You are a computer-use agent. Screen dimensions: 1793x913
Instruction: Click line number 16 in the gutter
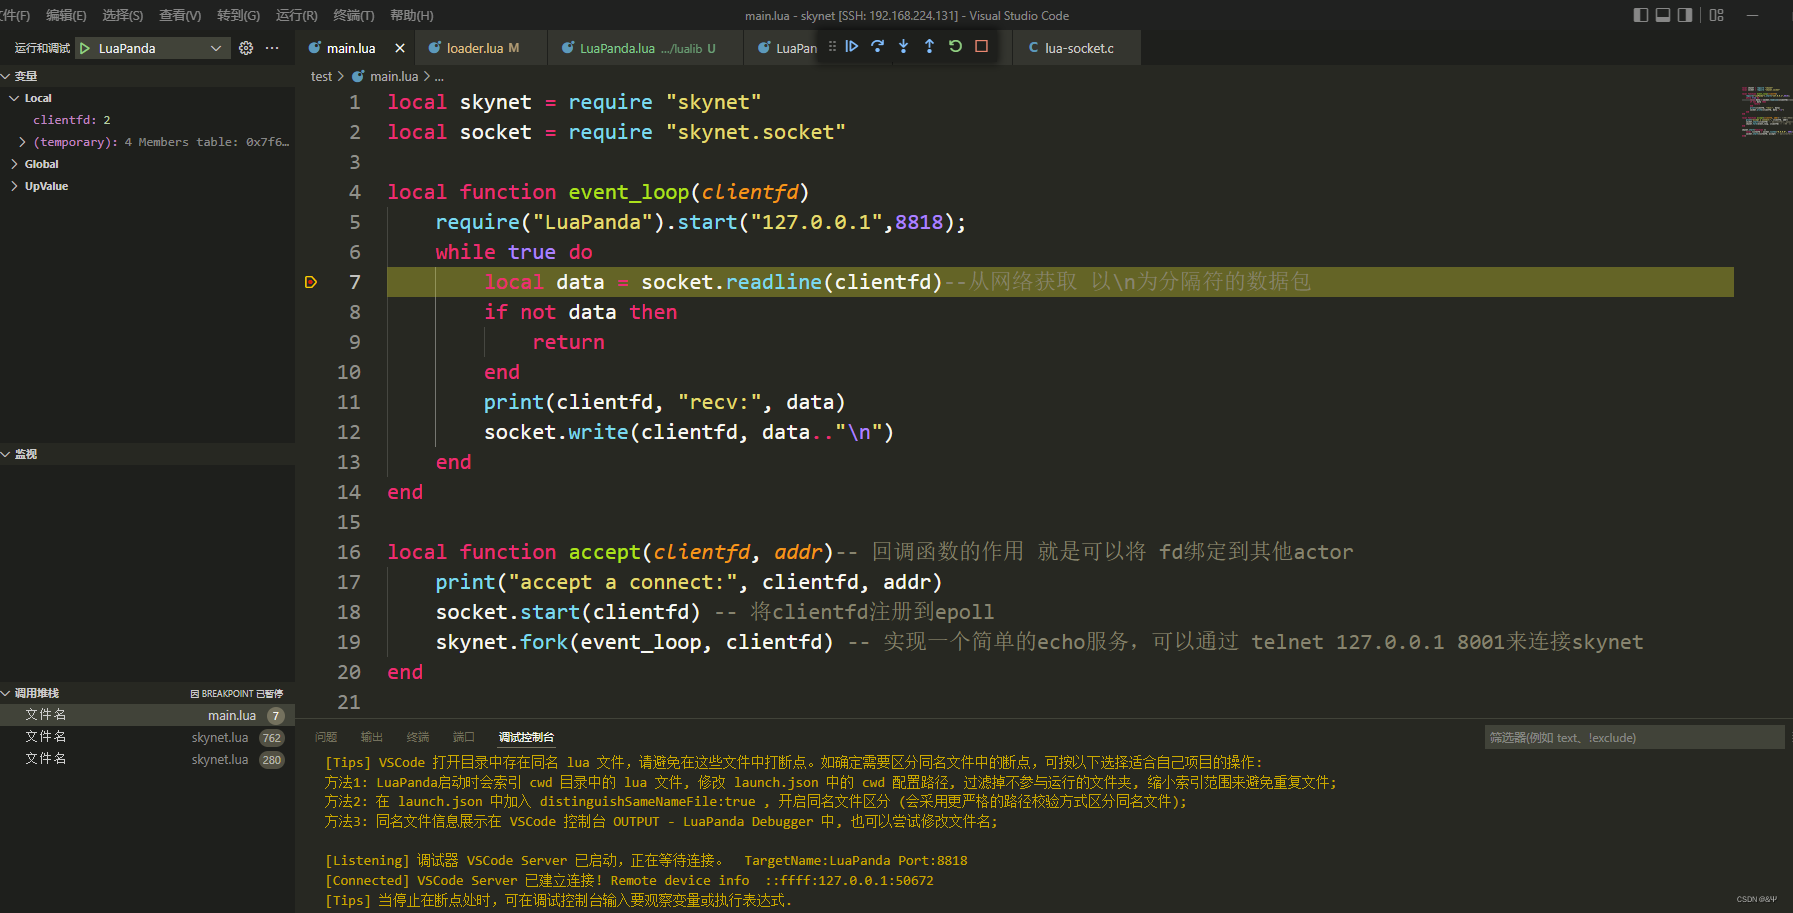click(x=349, y=552)
